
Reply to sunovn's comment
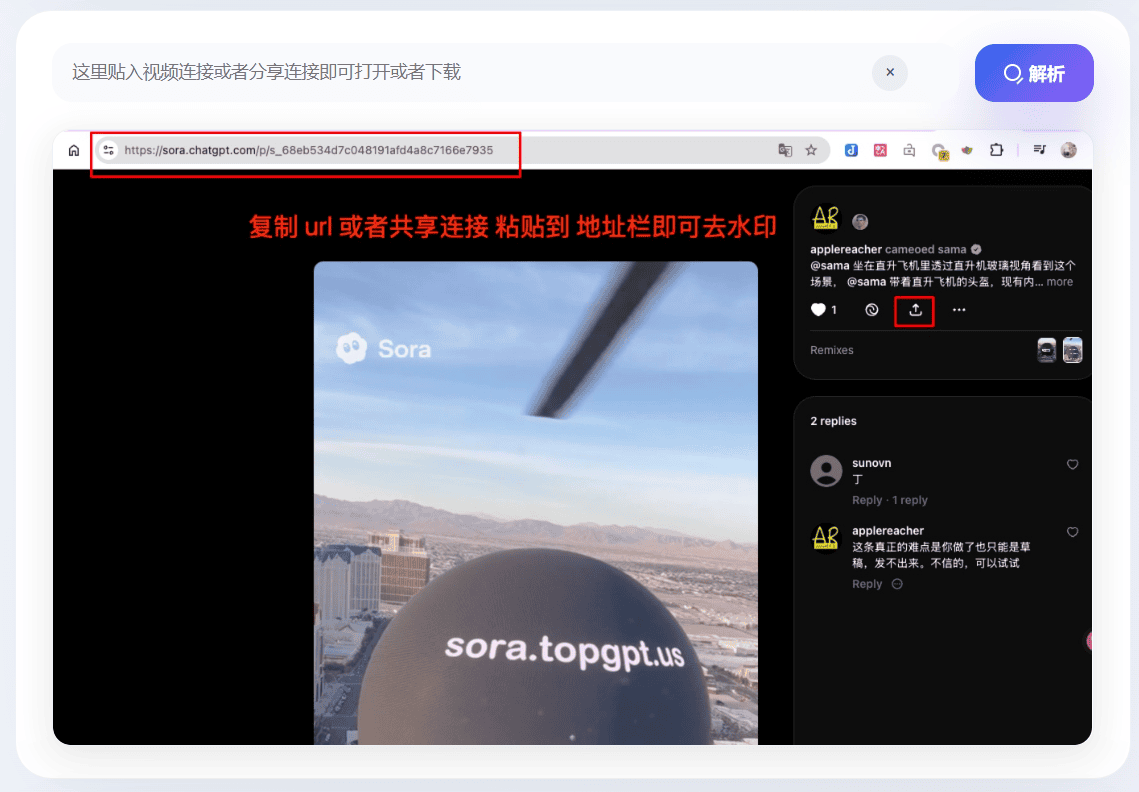[x=867, y=500]
